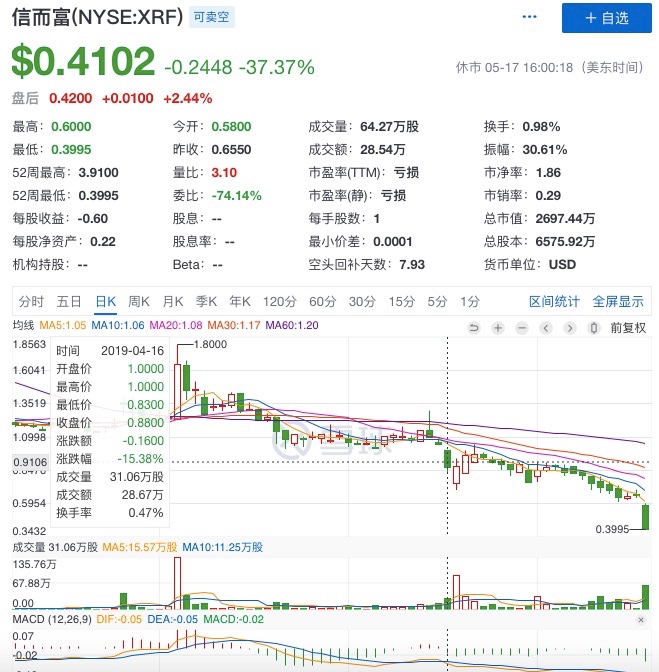Add stock via the 自选 button

(x=606, y=18)
